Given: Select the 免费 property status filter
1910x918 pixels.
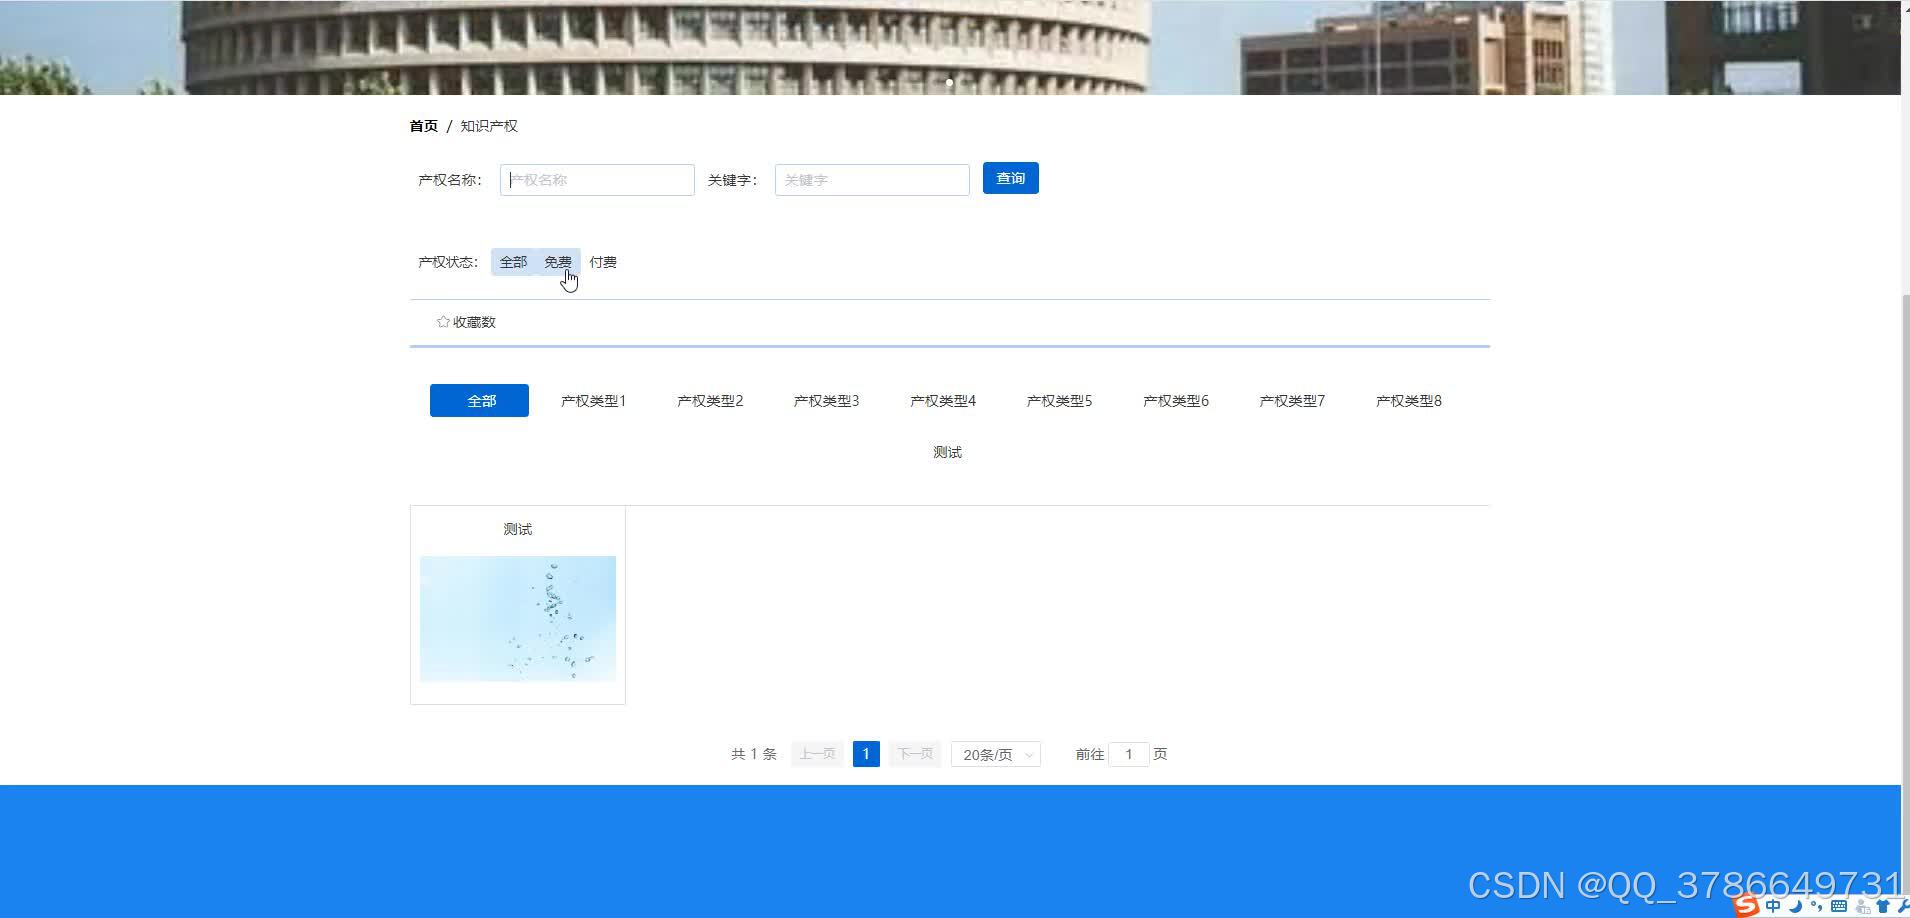Looking at the screenshot, I should tap(558, 261).
